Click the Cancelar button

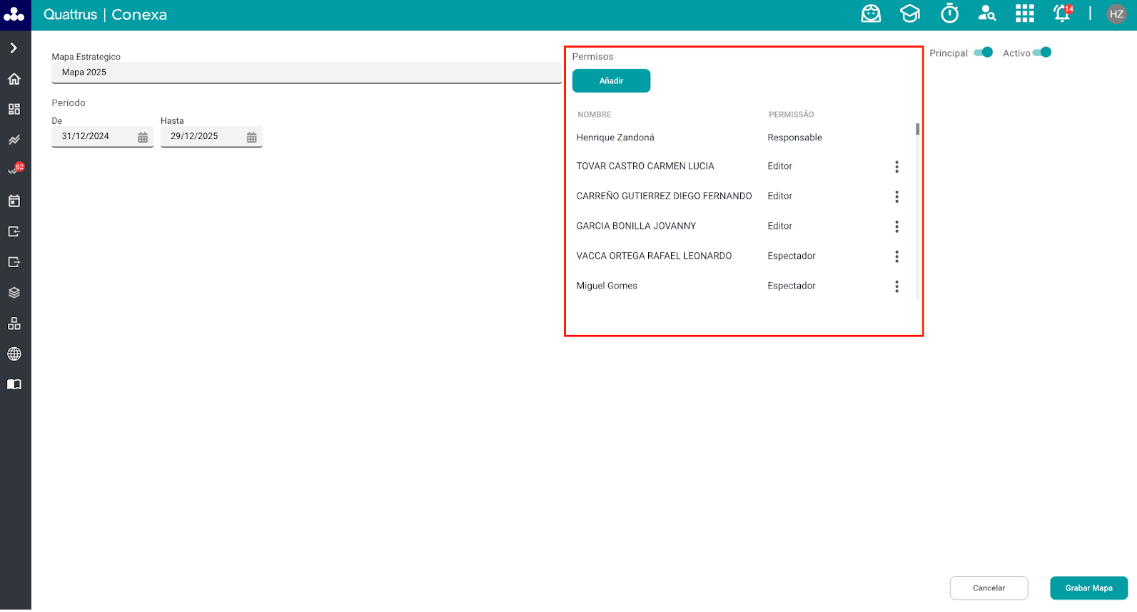coord(989,588)
